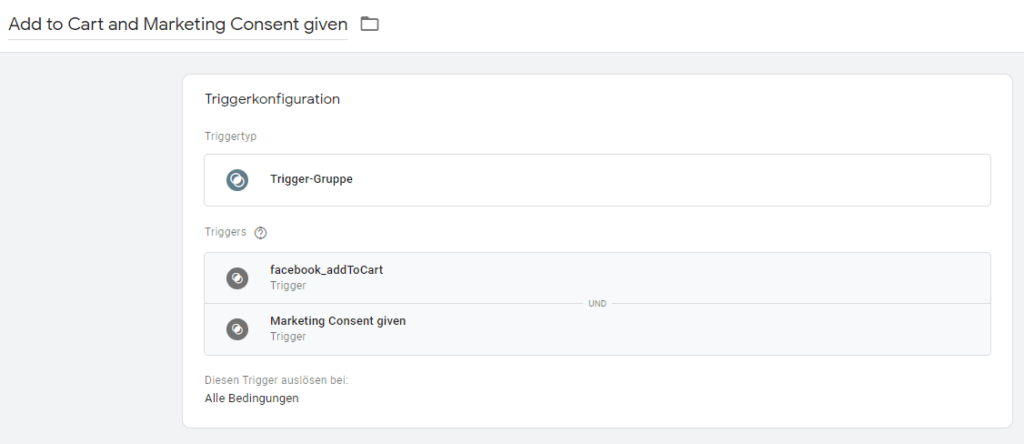Click the Triggers section label
The width and height of the screenshot is (1024, 444).
(x=226, y=232)
